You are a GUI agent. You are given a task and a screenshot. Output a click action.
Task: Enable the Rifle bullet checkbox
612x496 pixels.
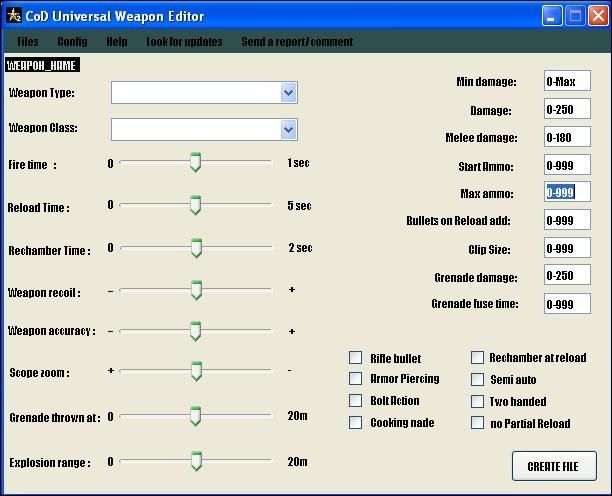point(355,358)
